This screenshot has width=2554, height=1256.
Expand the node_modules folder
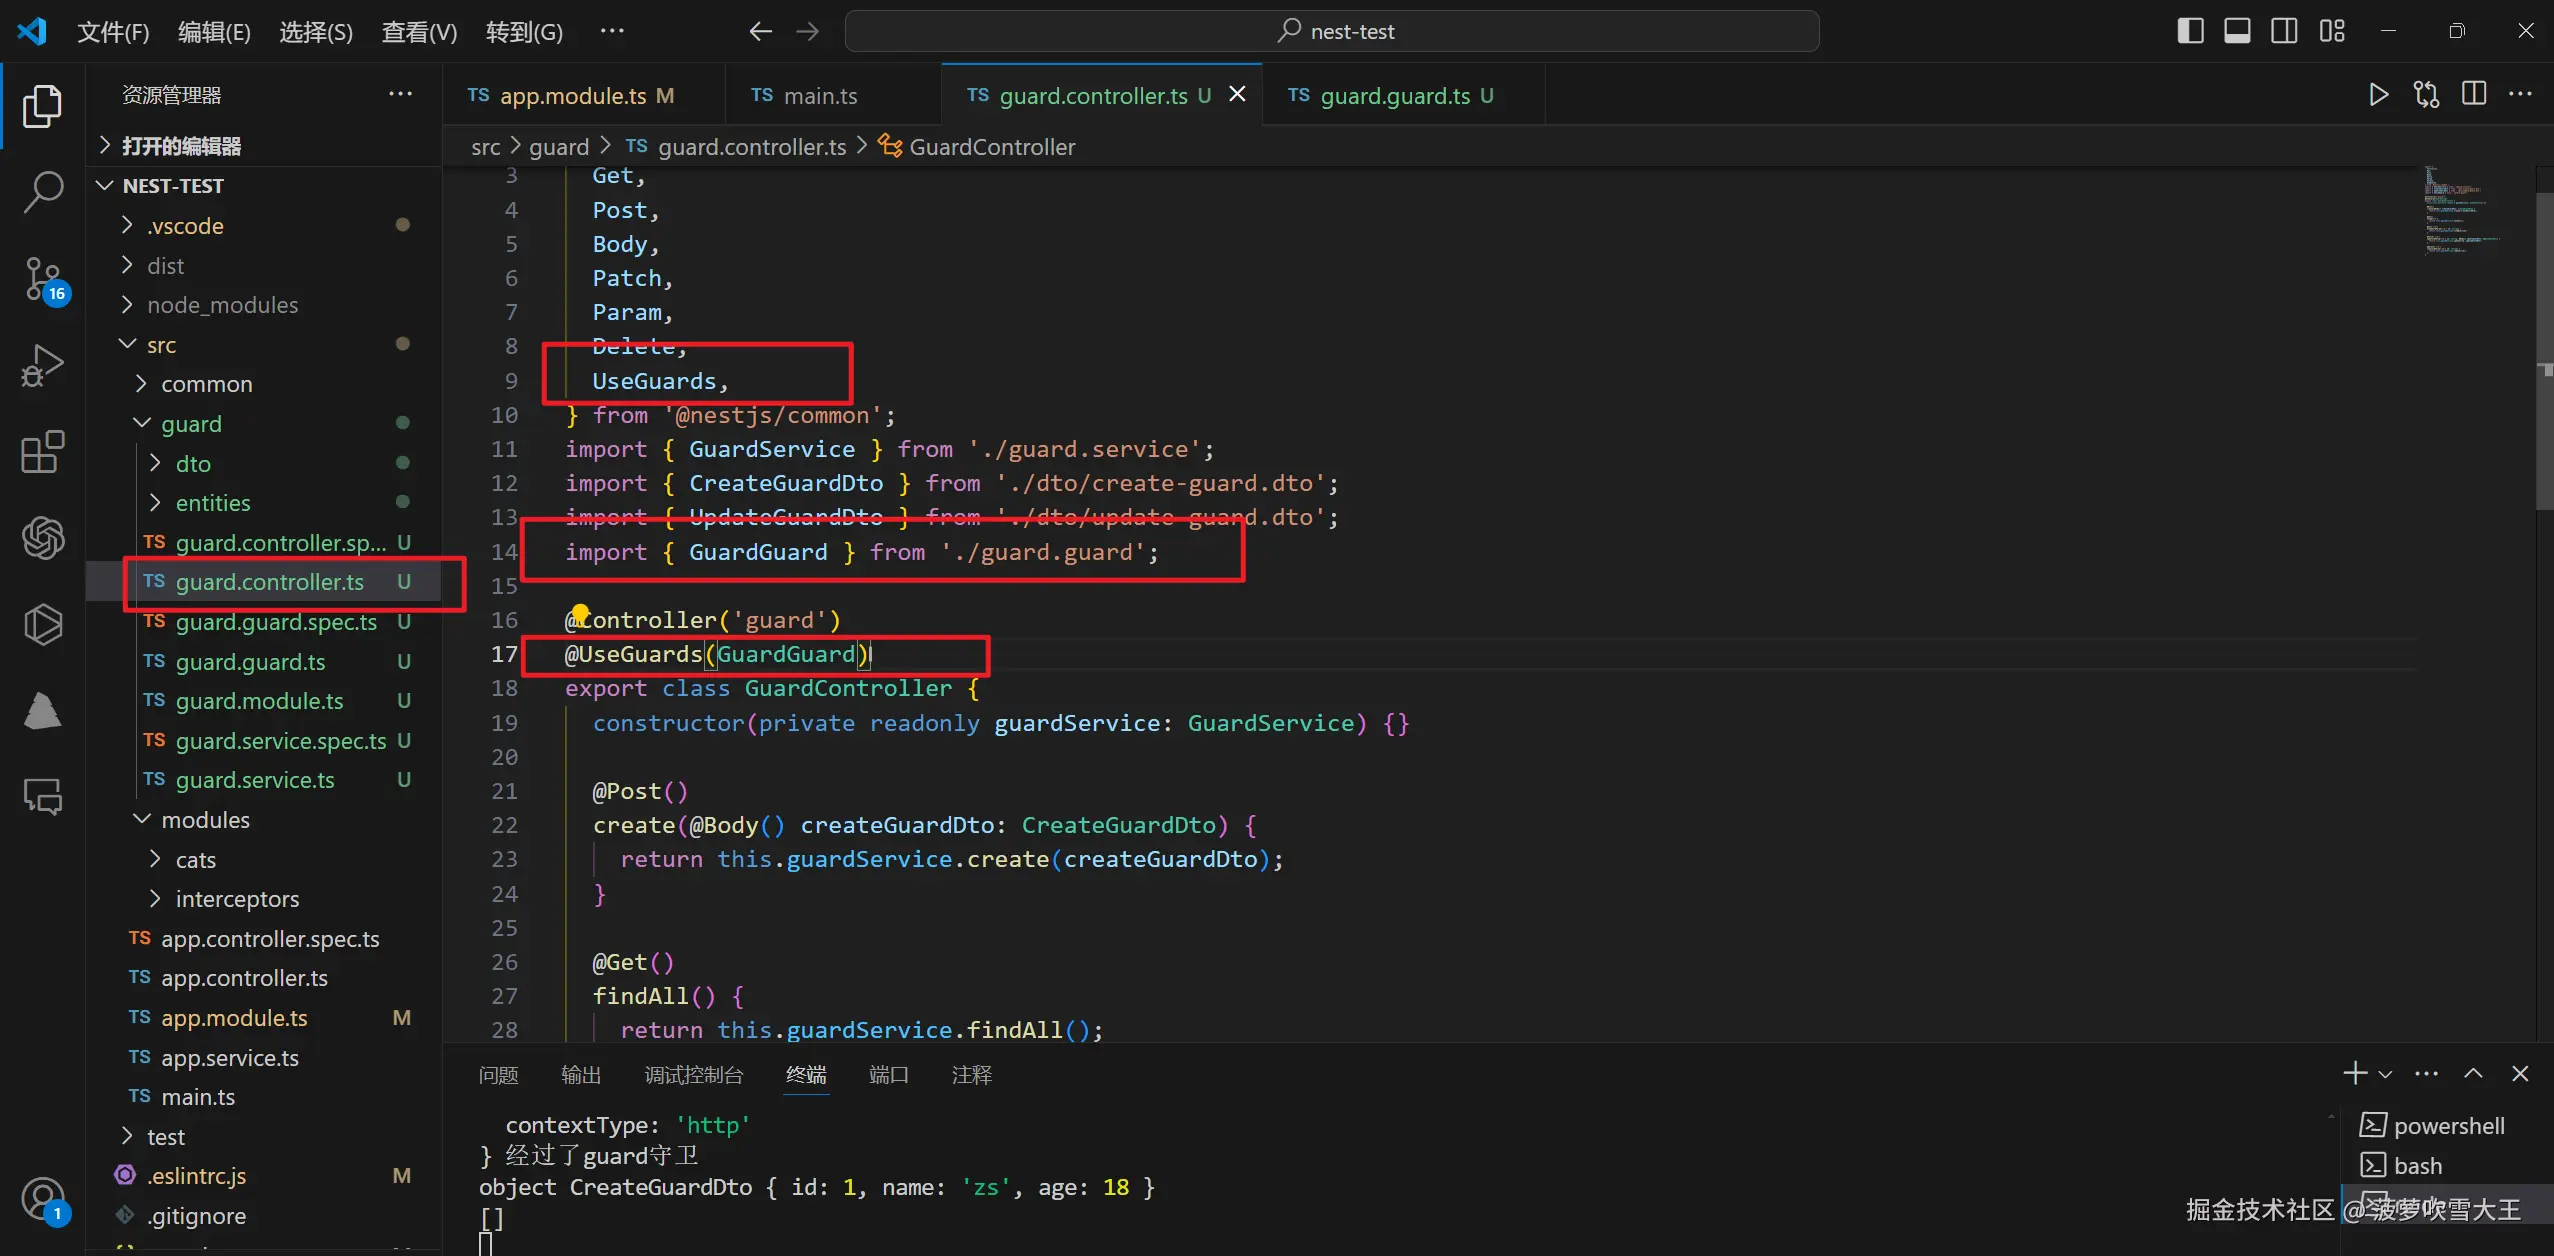tap(222, 305)
